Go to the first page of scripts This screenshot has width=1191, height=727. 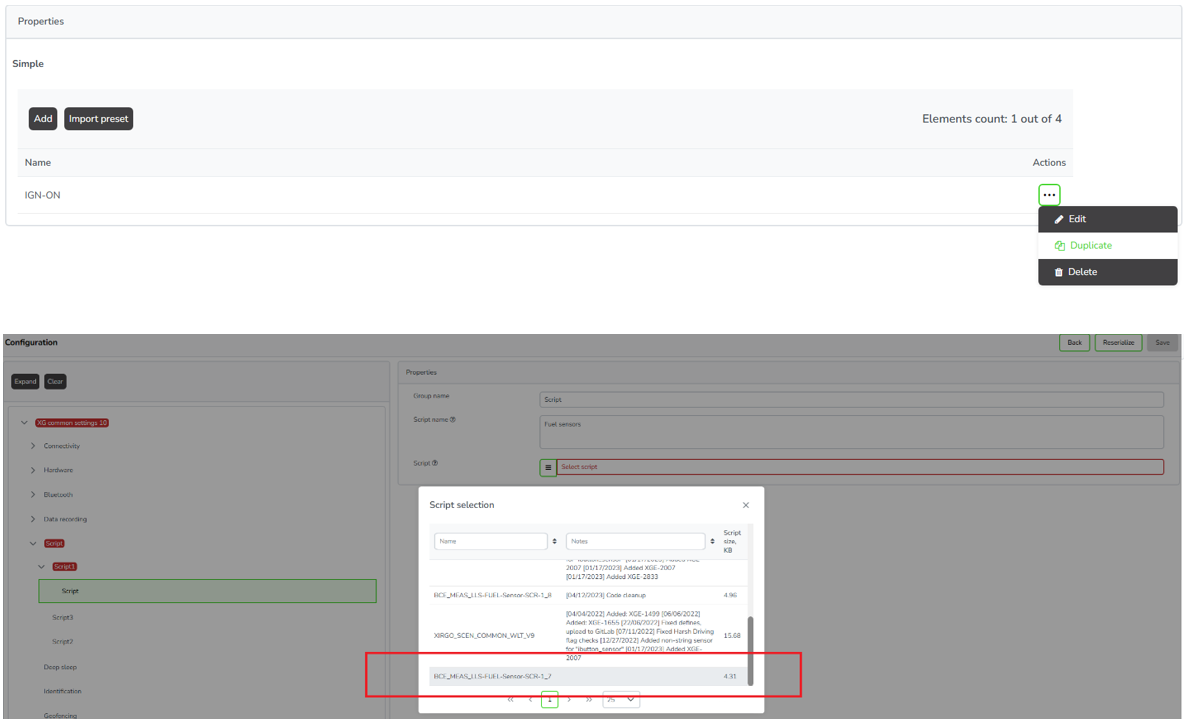(510, 700)
